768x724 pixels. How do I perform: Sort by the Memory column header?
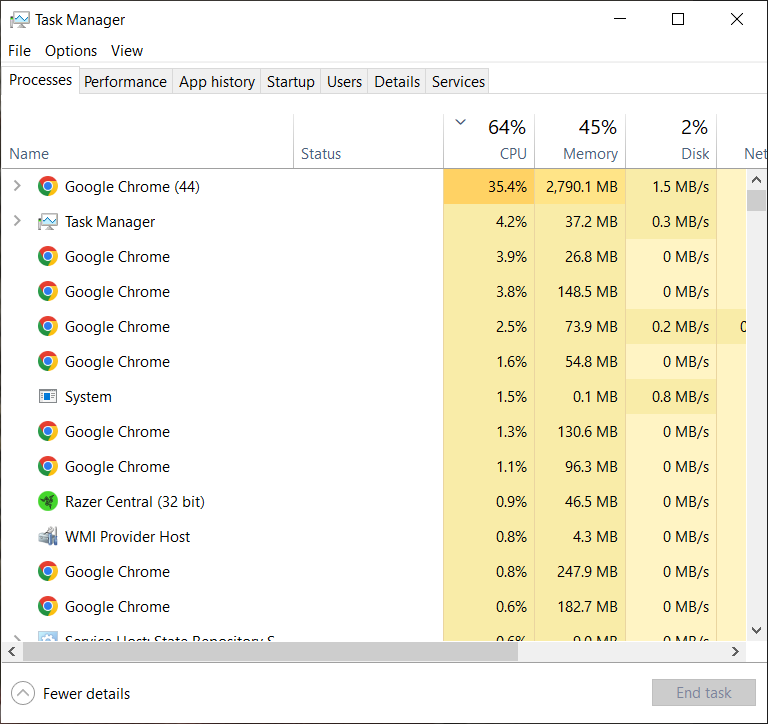click(580, 141)
